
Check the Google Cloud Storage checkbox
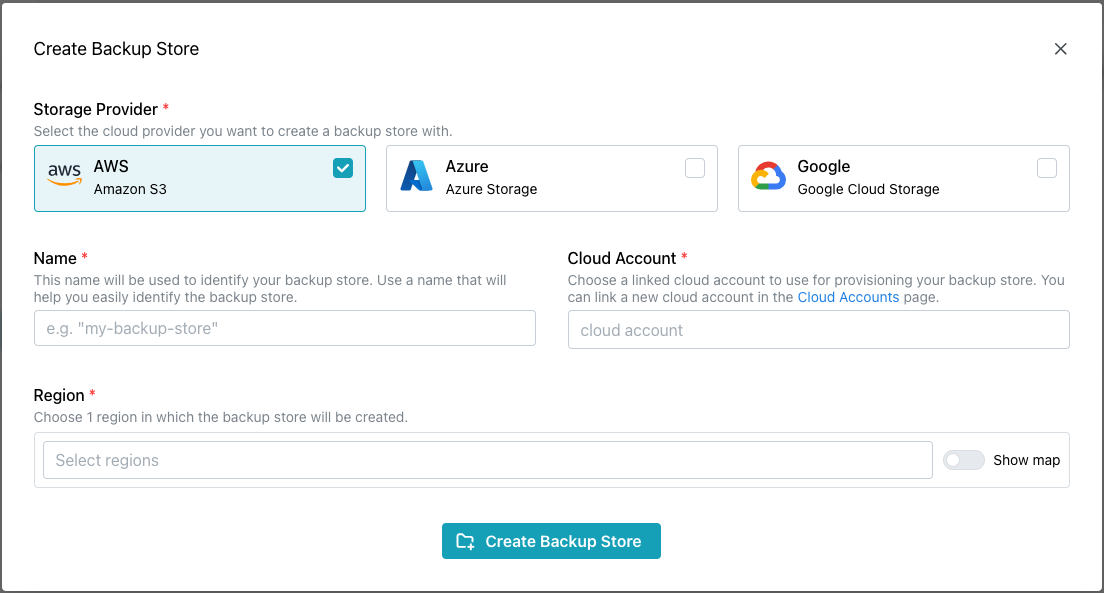click(x=1047, y=168)
